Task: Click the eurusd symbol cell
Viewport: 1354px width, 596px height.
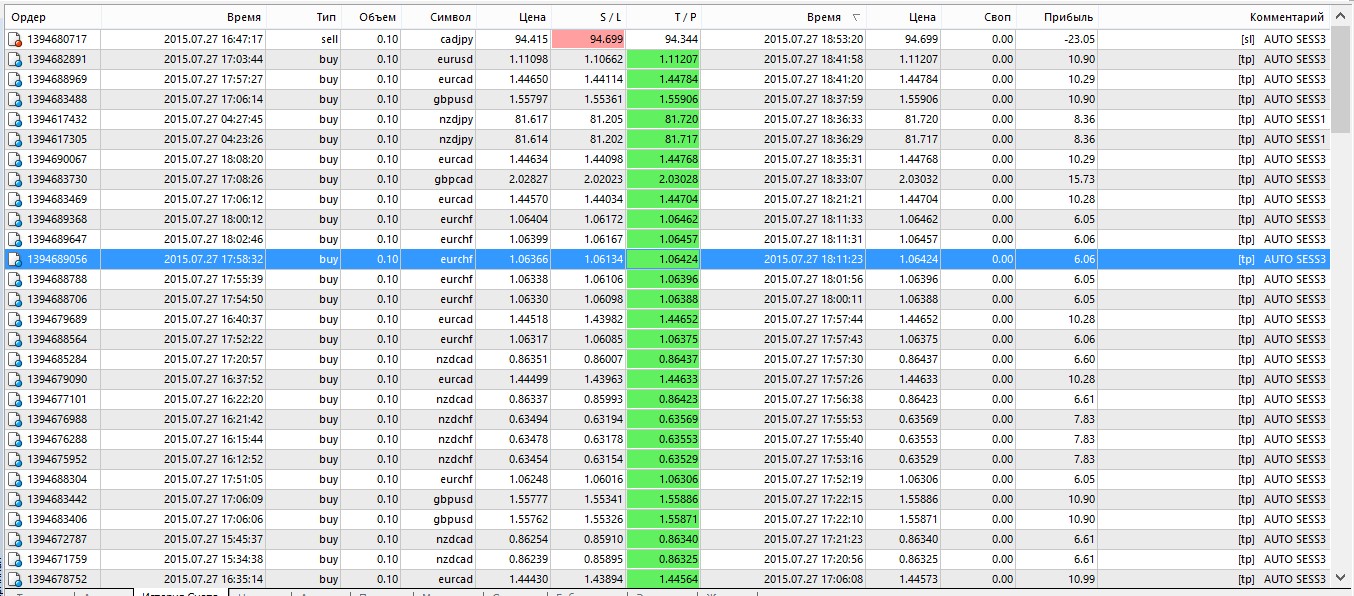Action: [456, 59]
